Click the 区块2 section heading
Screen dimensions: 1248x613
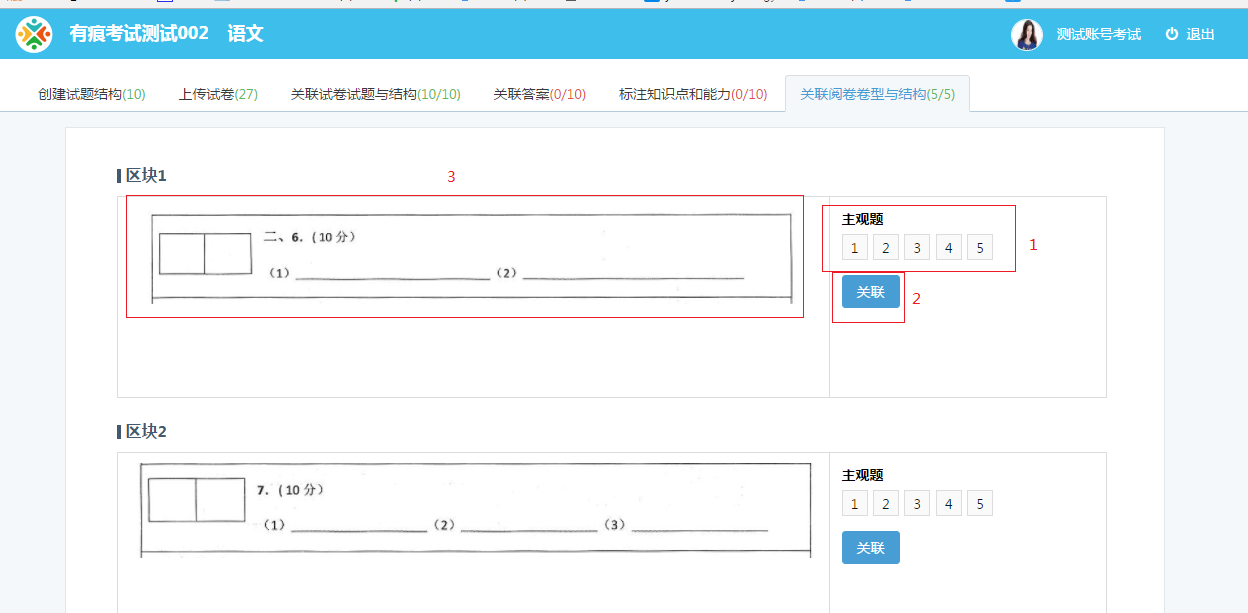click(x=146, y=432)
